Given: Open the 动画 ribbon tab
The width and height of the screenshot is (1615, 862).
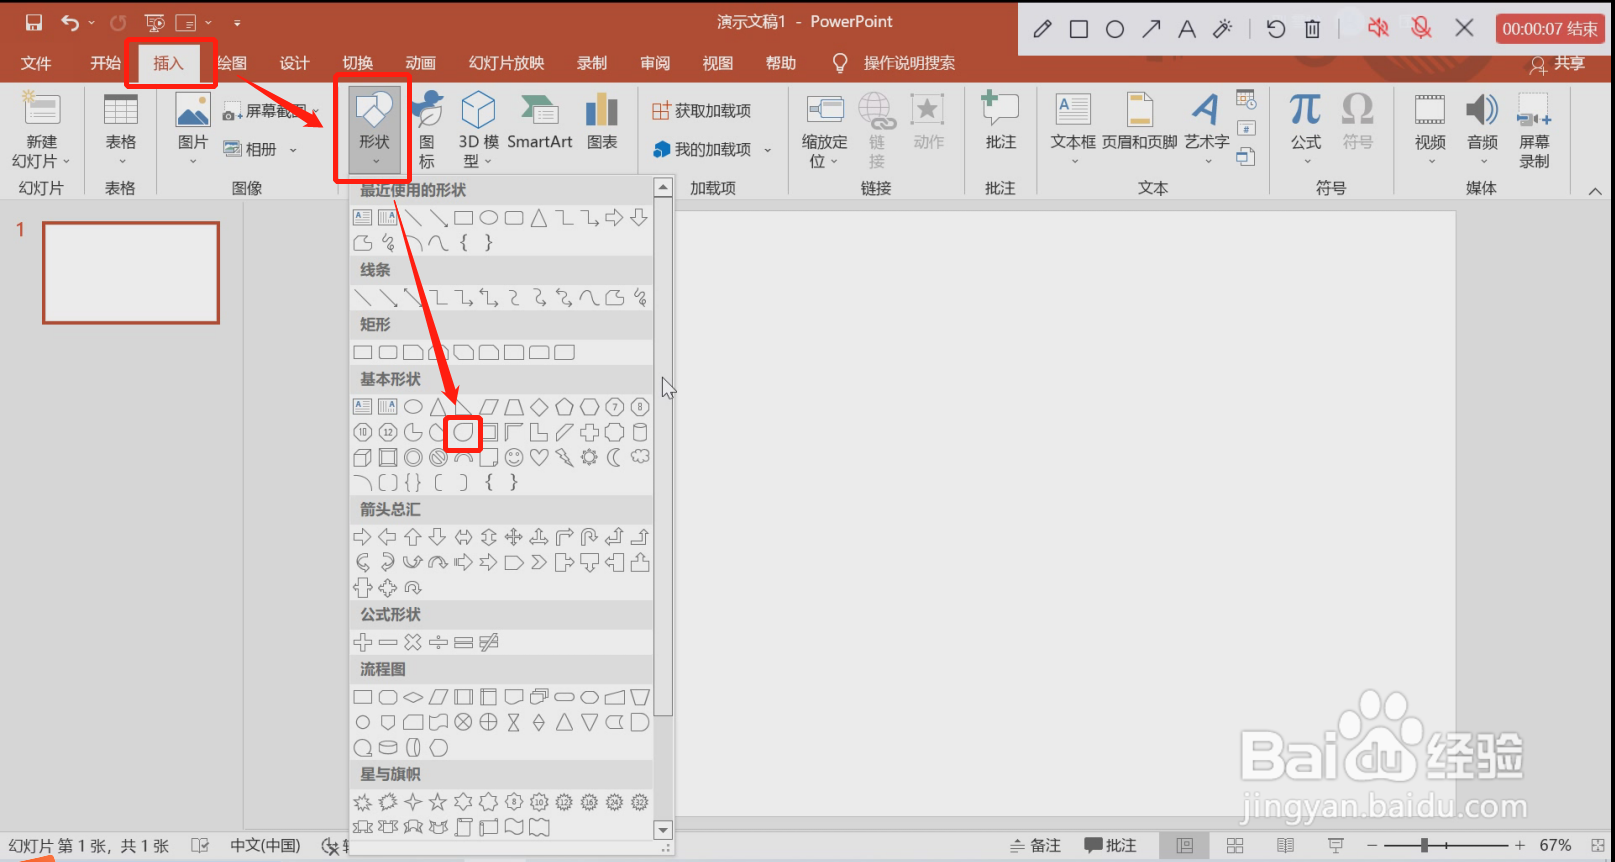Looking at the screenshot, I should (x=421, y=63).
